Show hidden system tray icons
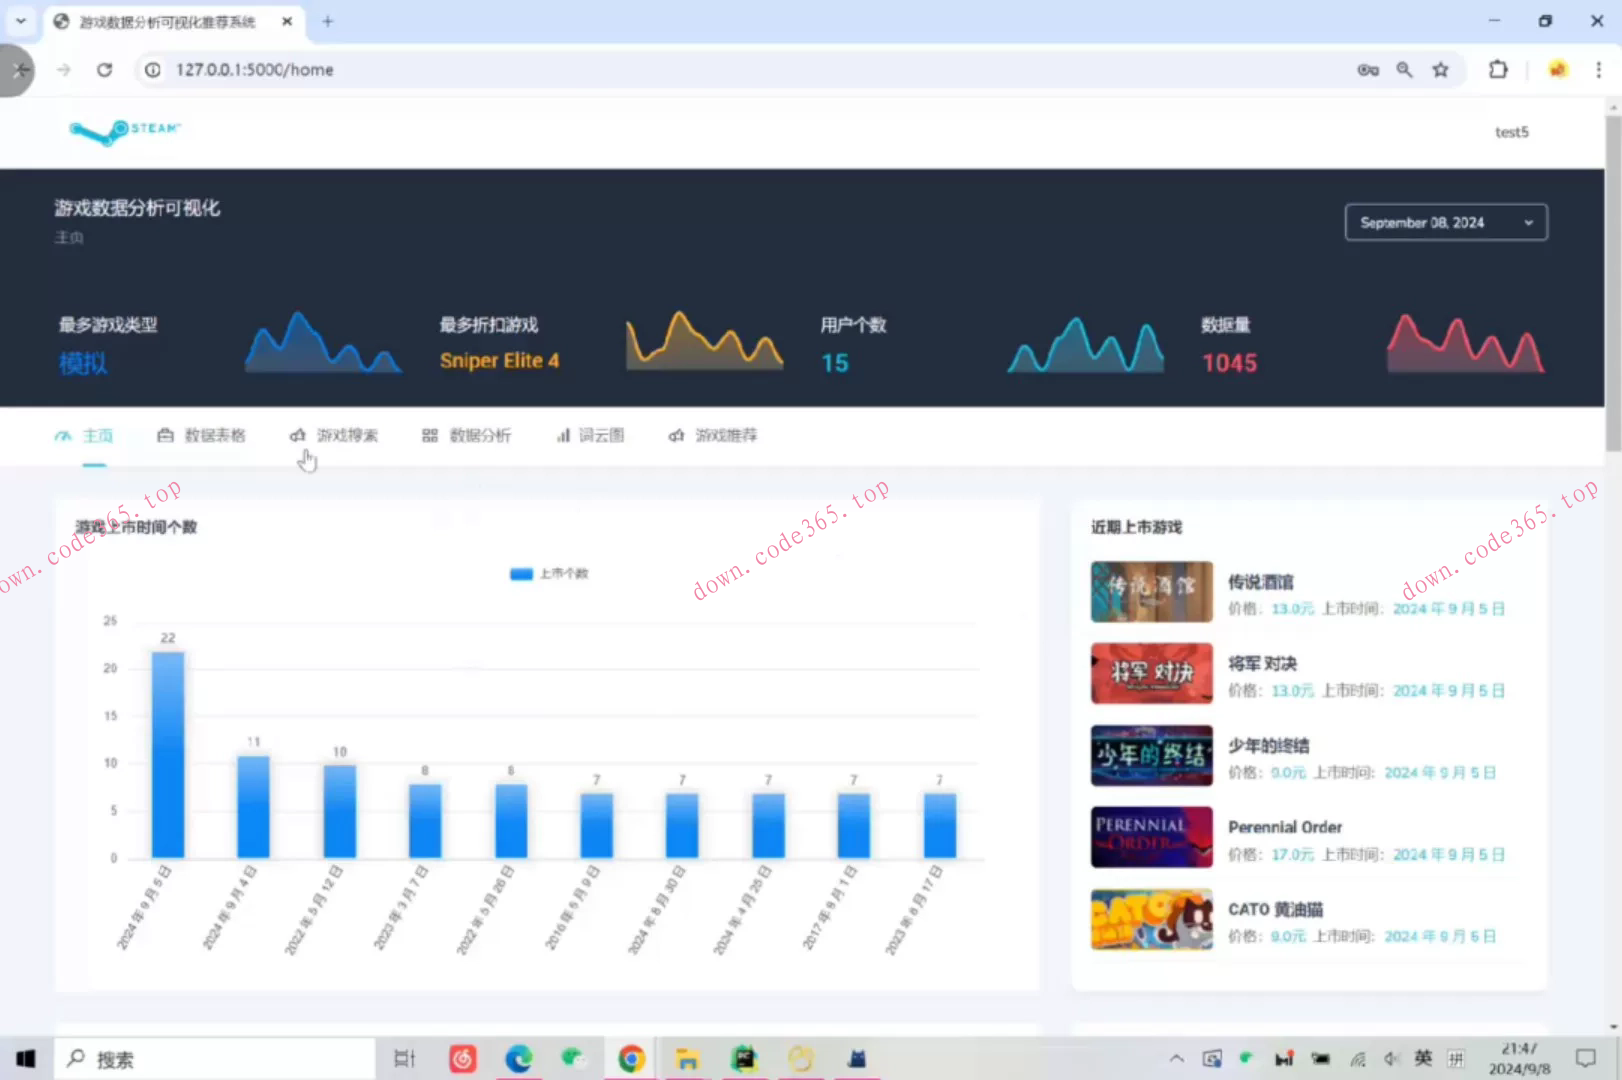The image size is (1622, 1080). pos(1177,1059)
